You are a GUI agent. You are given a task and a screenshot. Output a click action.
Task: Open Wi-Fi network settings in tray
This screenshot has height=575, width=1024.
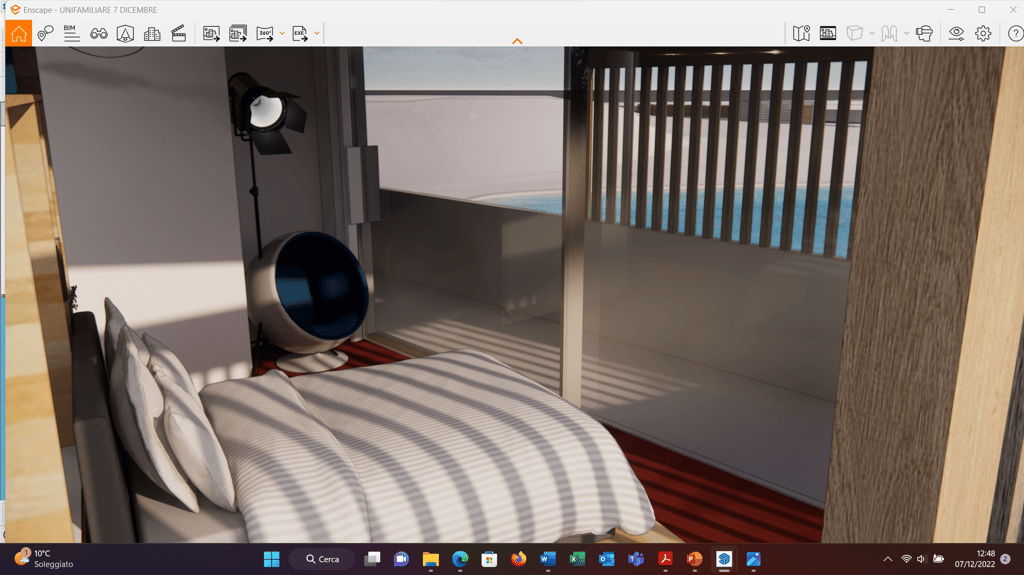(x=906, y=559)
